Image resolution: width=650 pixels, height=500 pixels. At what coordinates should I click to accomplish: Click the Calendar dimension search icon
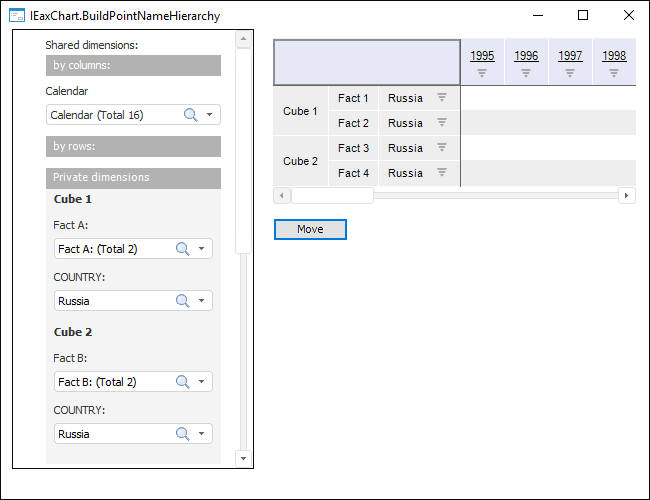(190, 115)
